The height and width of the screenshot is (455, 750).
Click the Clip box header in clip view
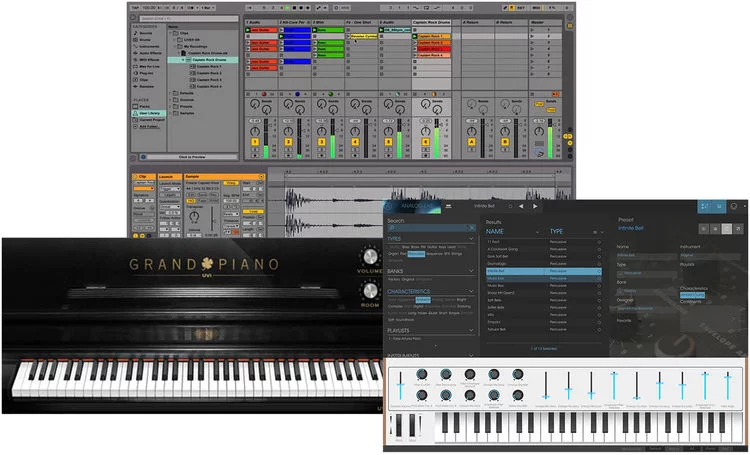click(x=144, y=177)
